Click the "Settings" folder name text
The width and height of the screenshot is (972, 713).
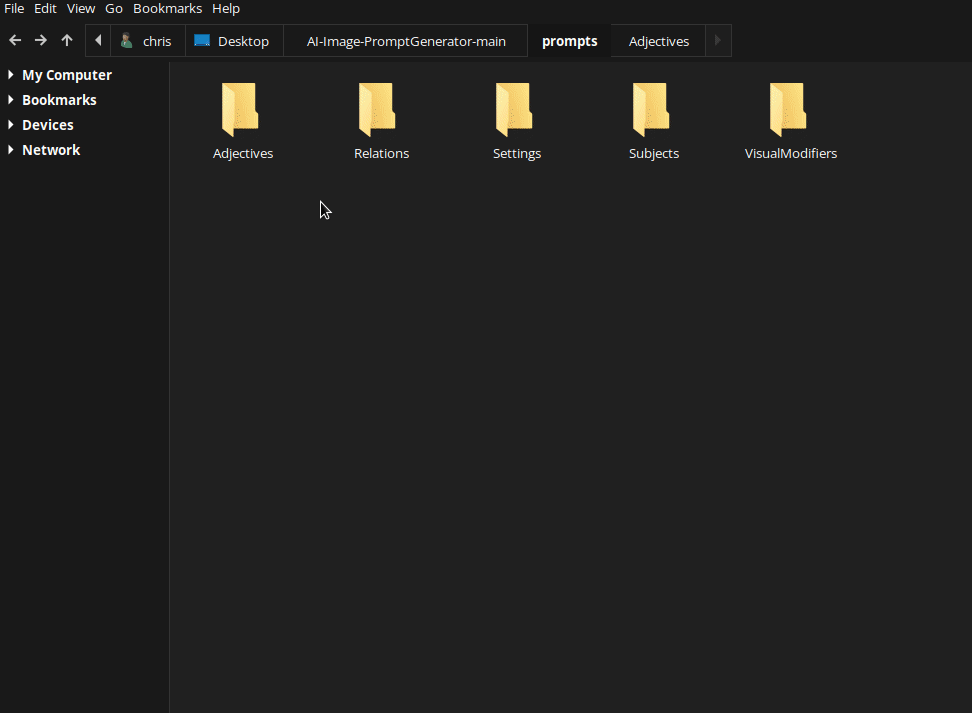pos(516,153)
